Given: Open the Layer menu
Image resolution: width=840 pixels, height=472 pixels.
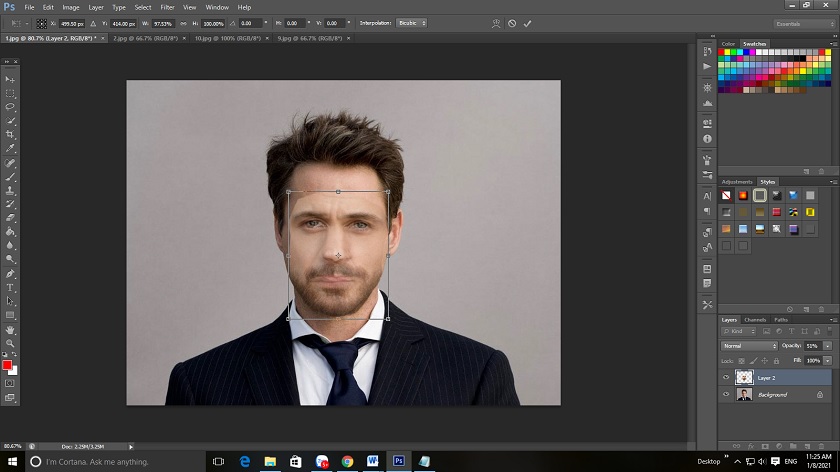Looking at the screenshot, I should (x=96, y=8).
